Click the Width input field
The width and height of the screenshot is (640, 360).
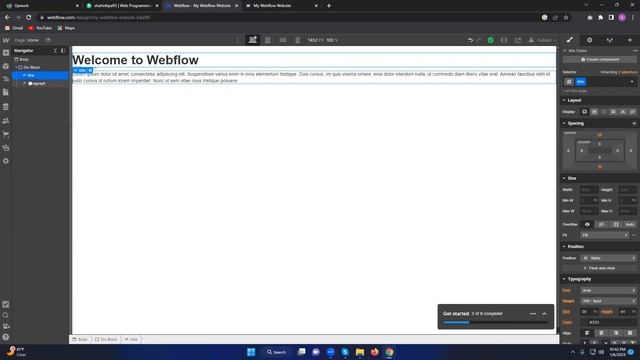pyautogui.click(x=589, y=190)
